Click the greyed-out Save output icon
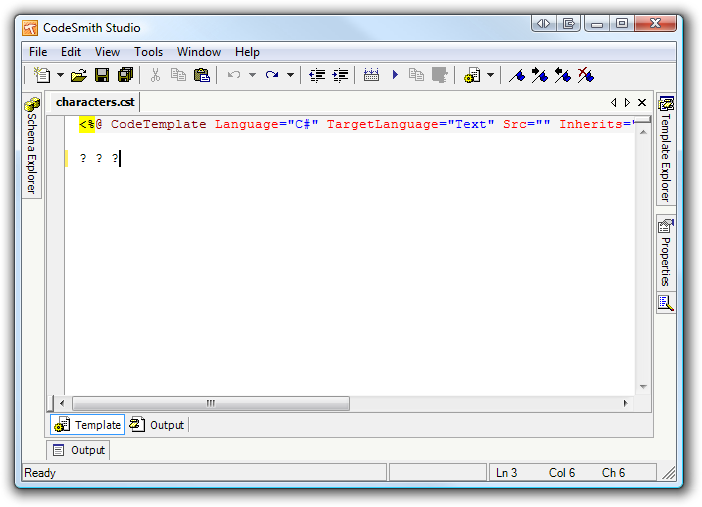The height and width of the screenshot is (507, 702). [x=440, y=75]
